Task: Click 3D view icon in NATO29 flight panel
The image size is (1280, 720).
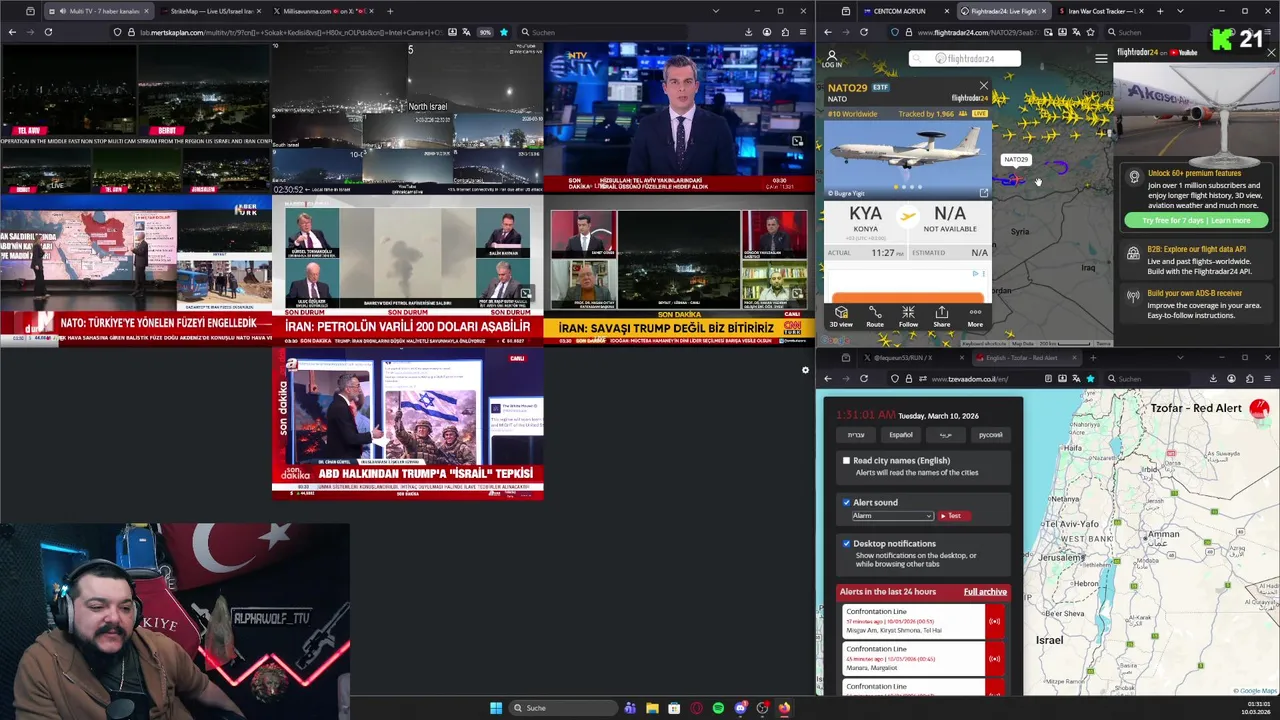Action: [841, 316]
